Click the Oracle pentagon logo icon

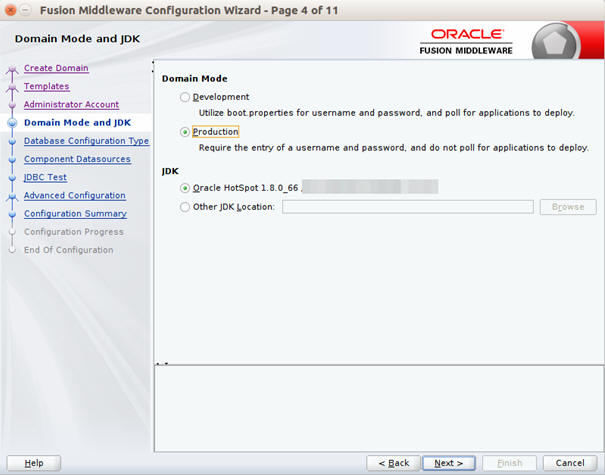[x=555, y=42]
